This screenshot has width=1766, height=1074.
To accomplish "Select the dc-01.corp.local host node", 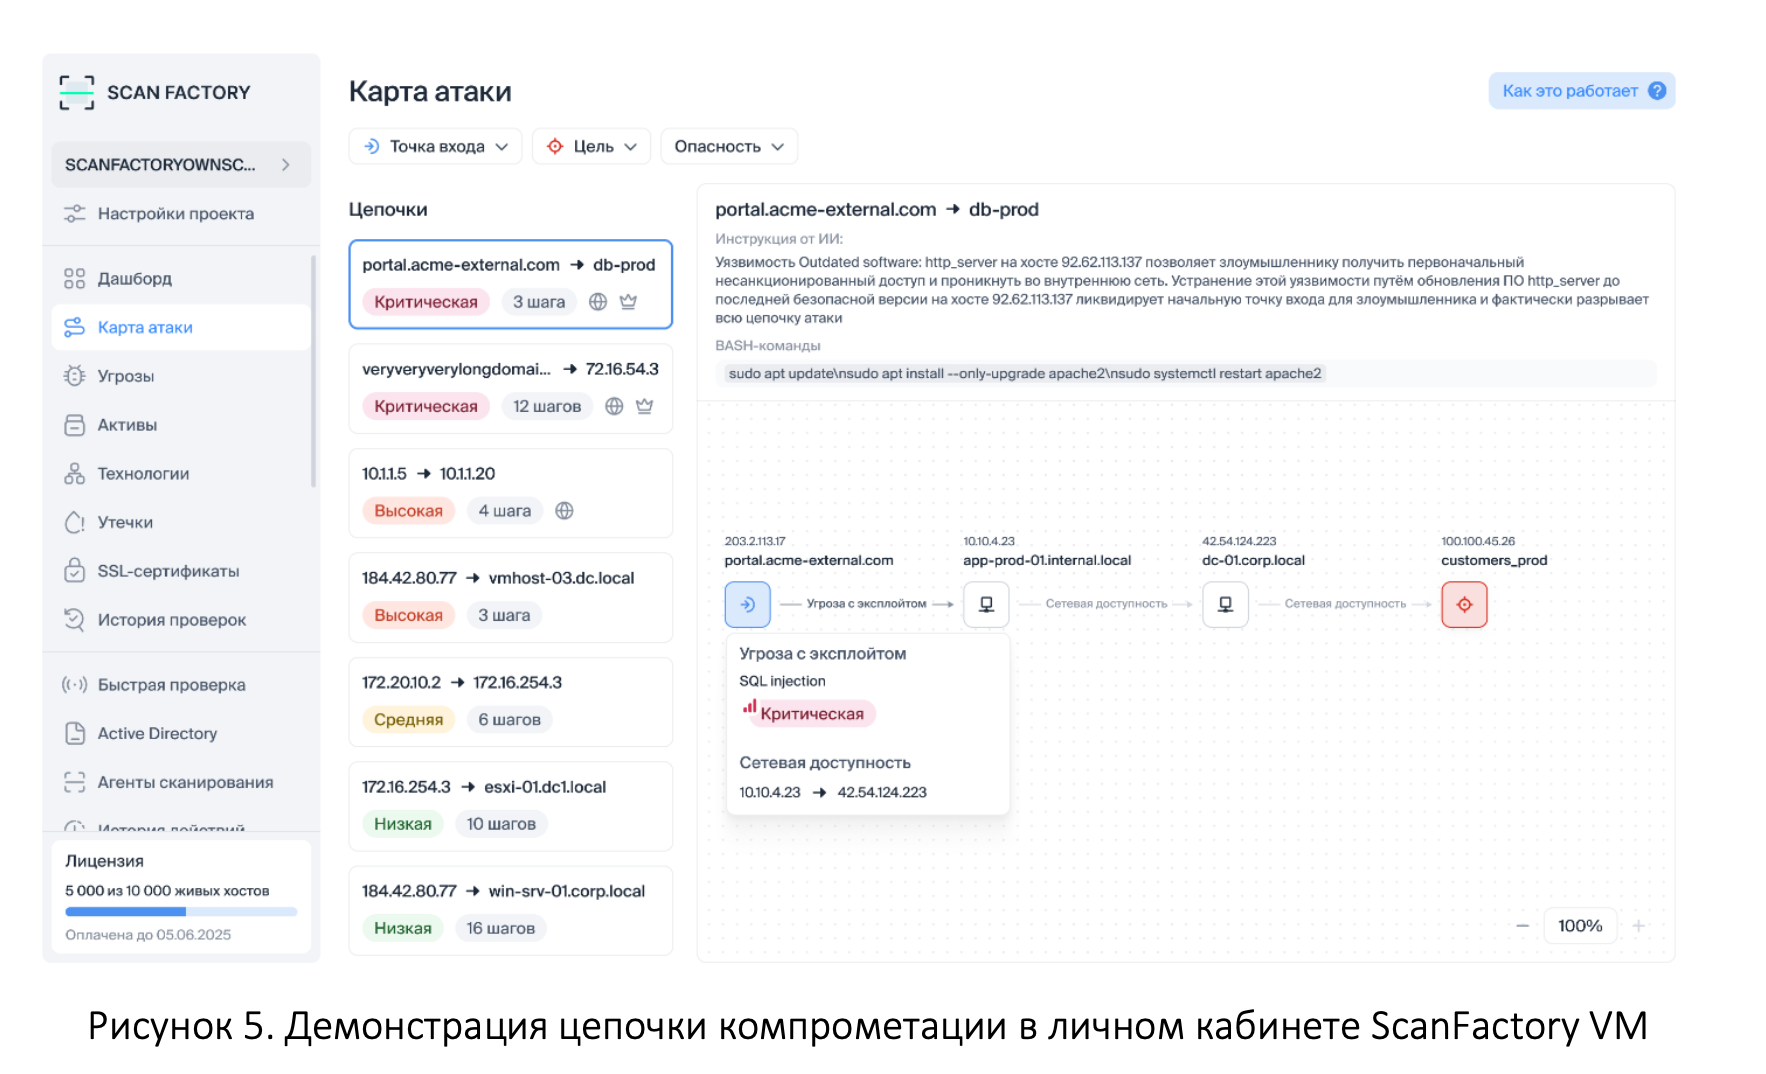I will tap(1225, 604).
